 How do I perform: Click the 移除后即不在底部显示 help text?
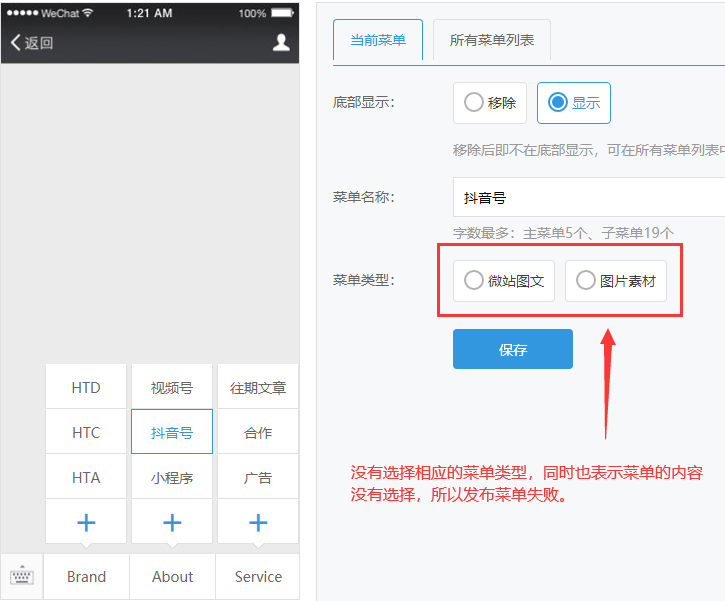pos(589,150)
